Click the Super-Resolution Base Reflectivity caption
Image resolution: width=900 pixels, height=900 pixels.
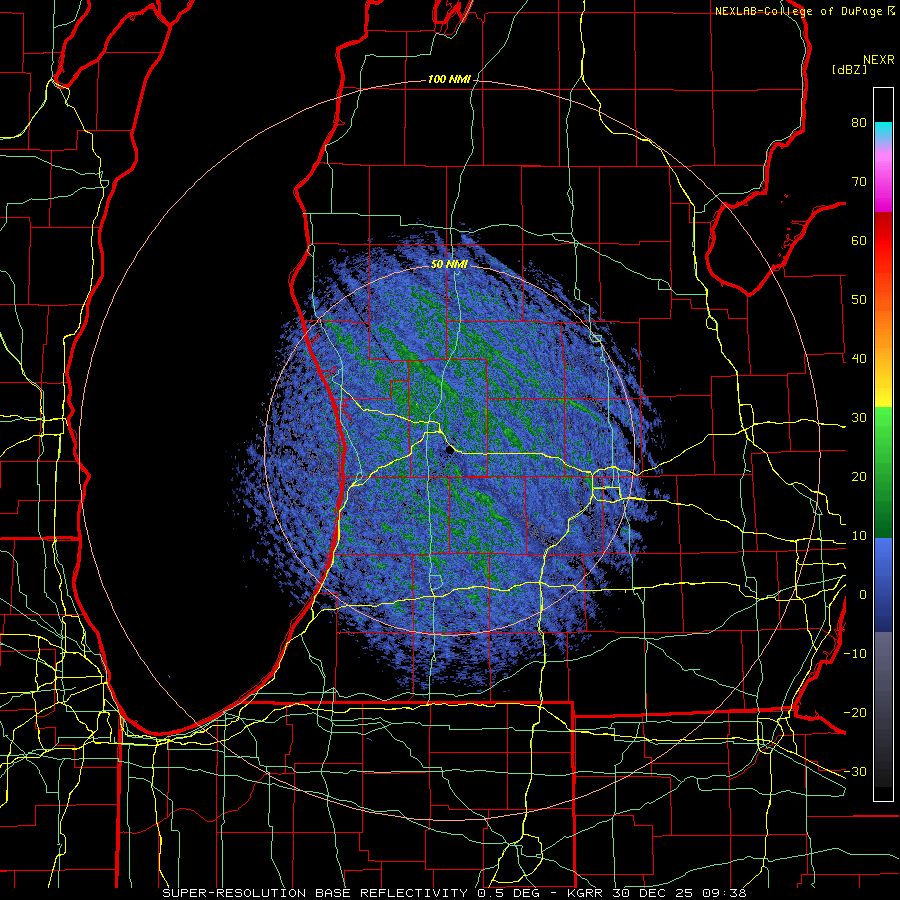(x=315, y=893)
